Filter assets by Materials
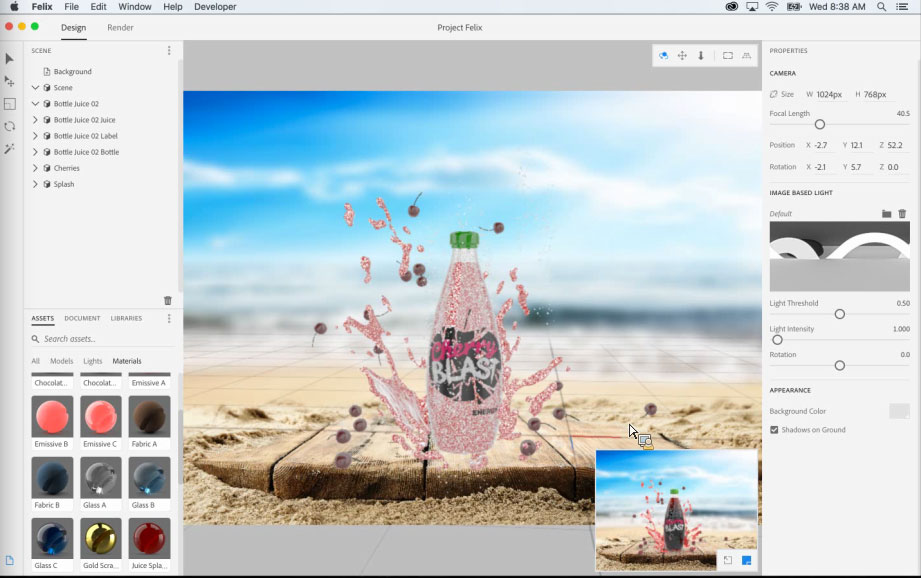 coord(127,361)
